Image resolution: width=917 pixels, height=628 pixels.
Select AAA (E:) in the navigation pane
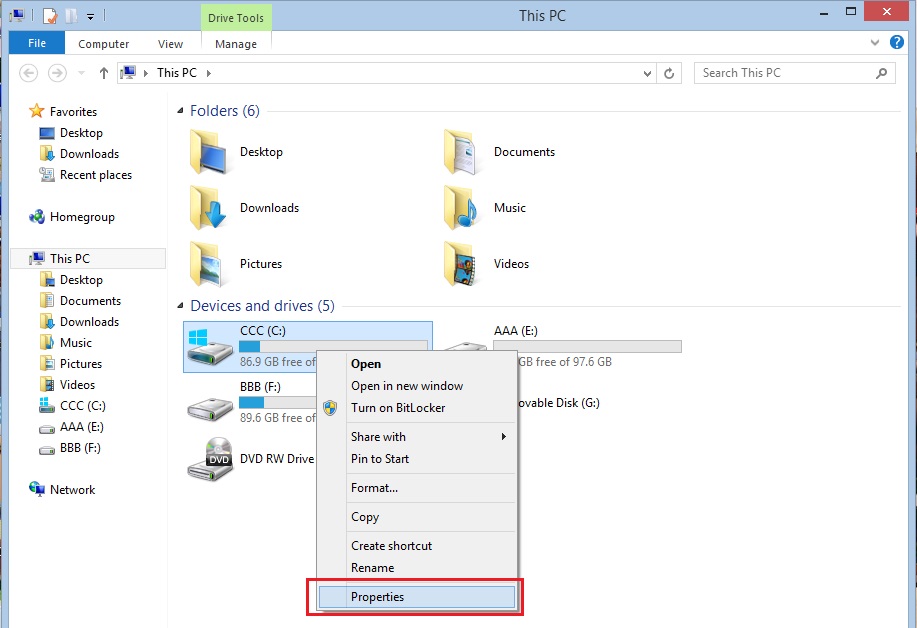click(x=81, y=427)
